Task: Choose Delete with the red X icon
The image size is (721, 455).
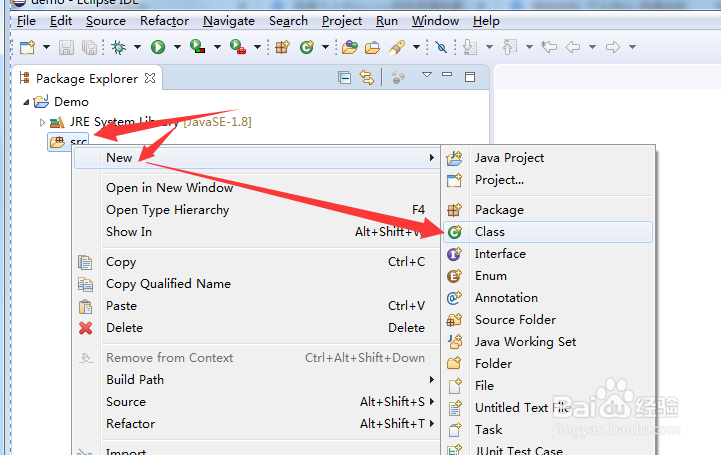Action: [x=257, y=328]
